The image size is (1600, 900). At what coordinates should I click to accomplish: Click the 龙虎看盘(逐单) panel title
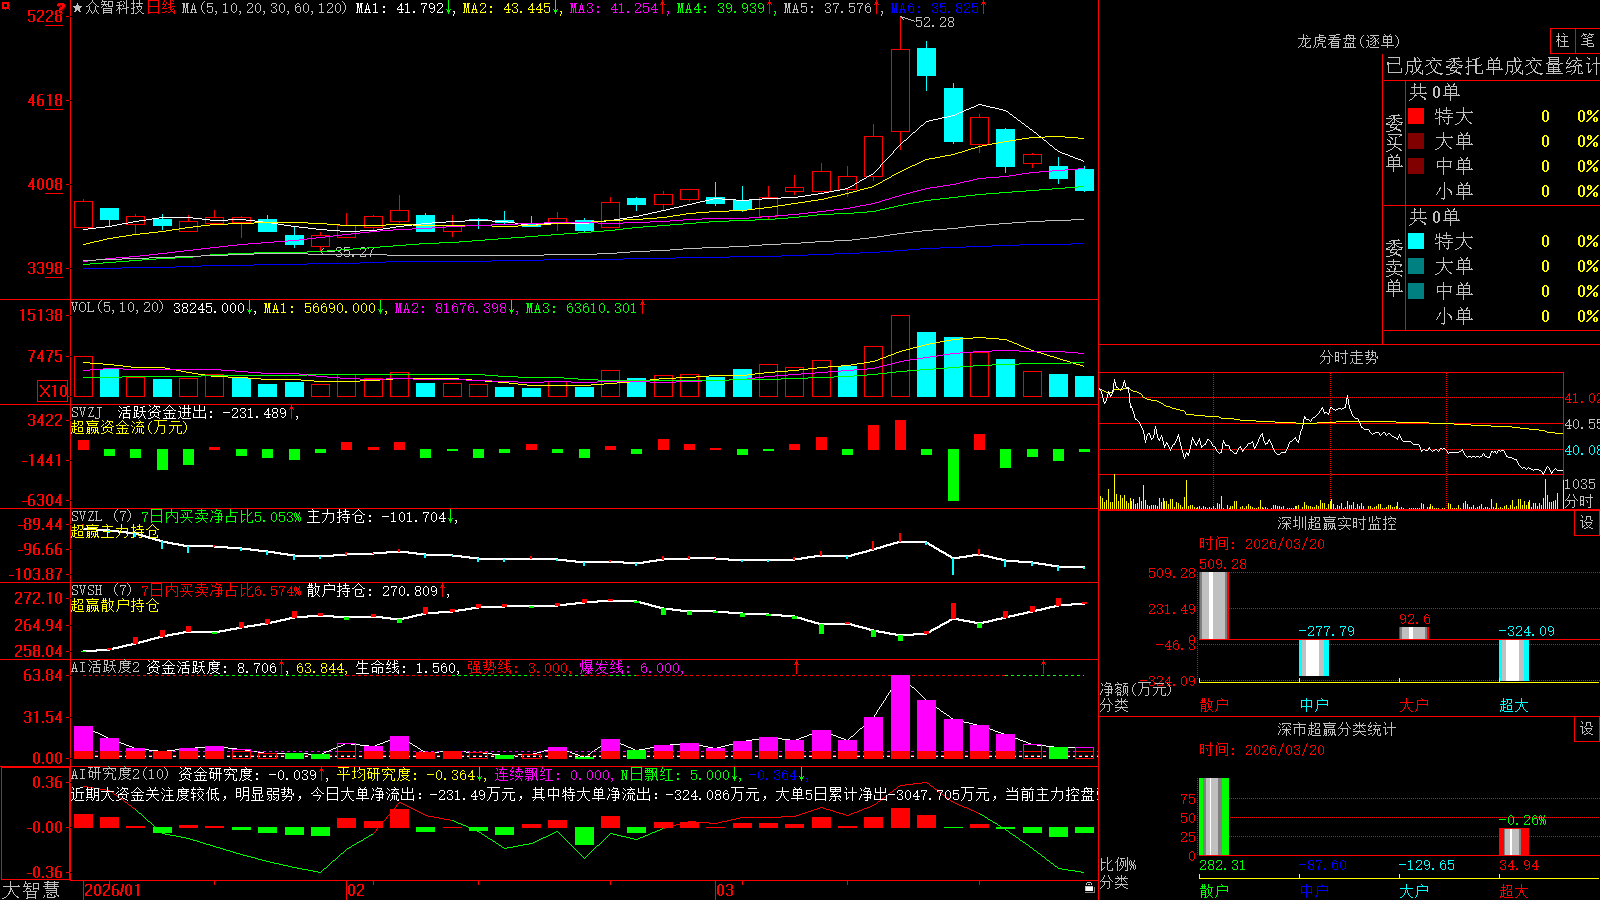(1349, 41)
